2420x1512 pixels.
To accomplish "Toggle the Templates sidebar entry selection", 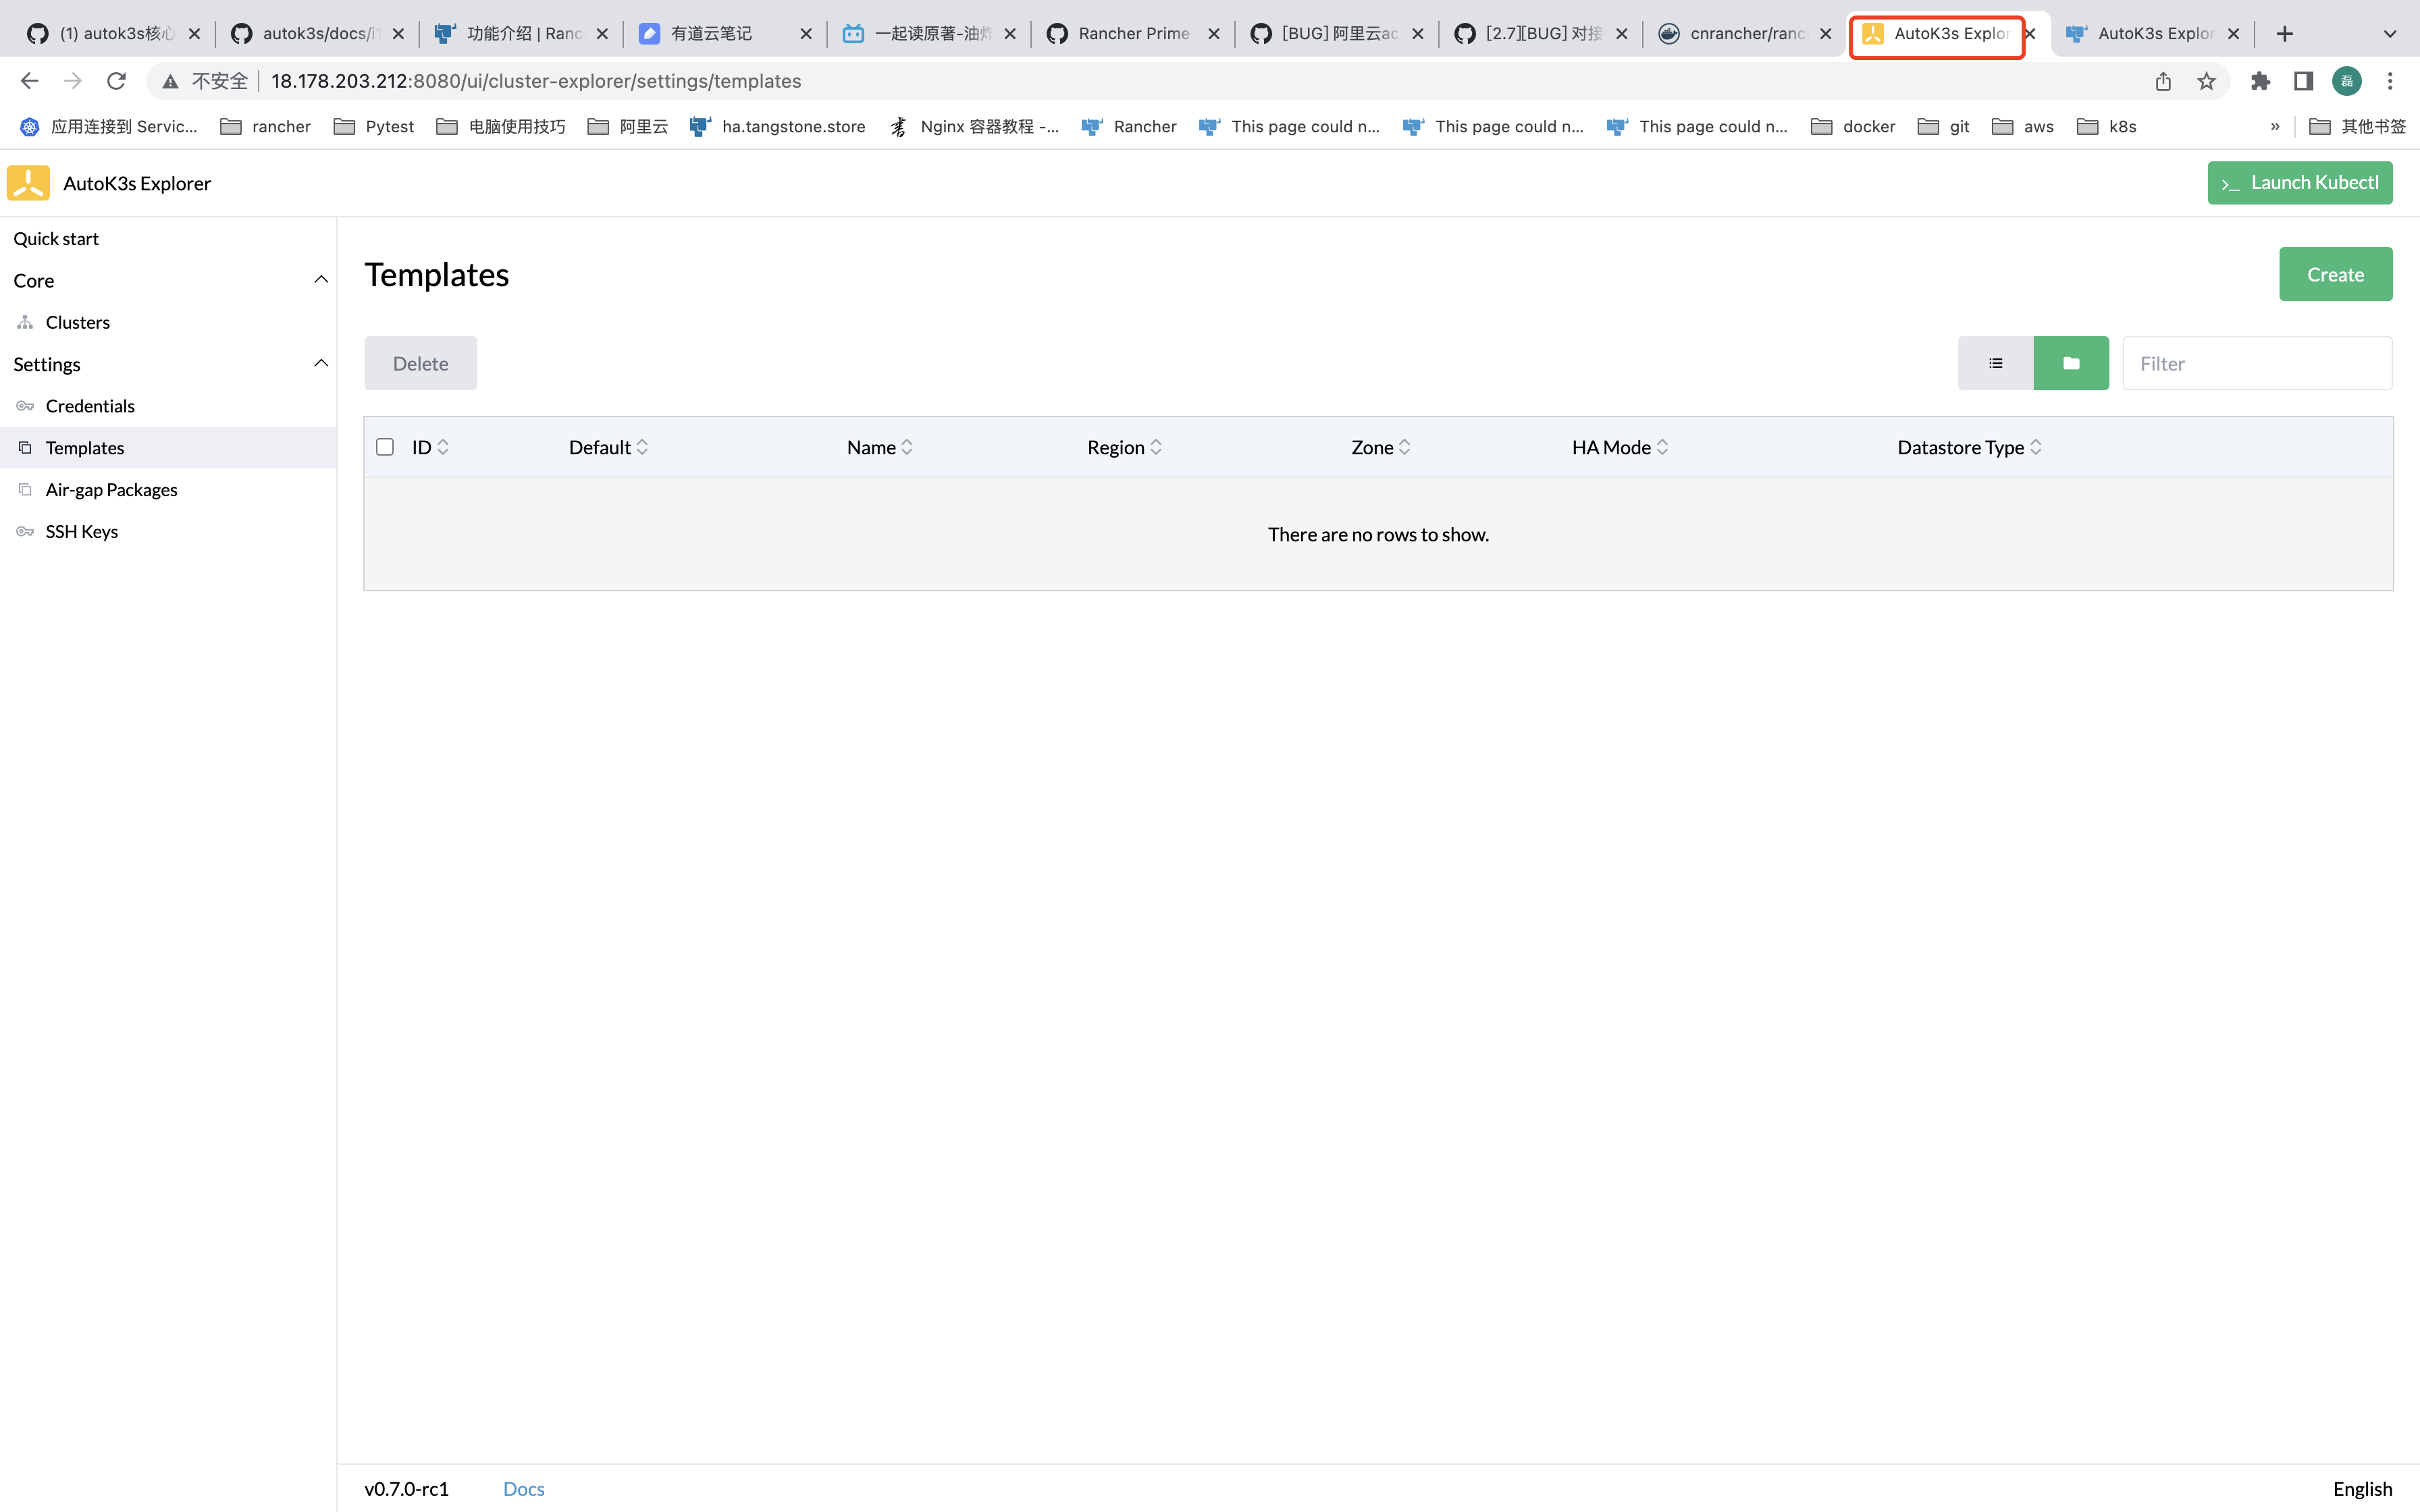I will coord(84,447).
